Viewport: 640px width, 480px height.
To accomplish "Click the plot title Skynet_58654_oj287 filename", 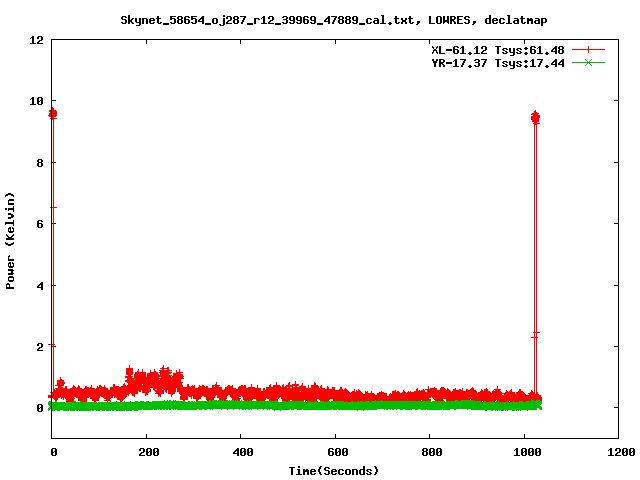I will pyautogui.click(x=333, y=20).
